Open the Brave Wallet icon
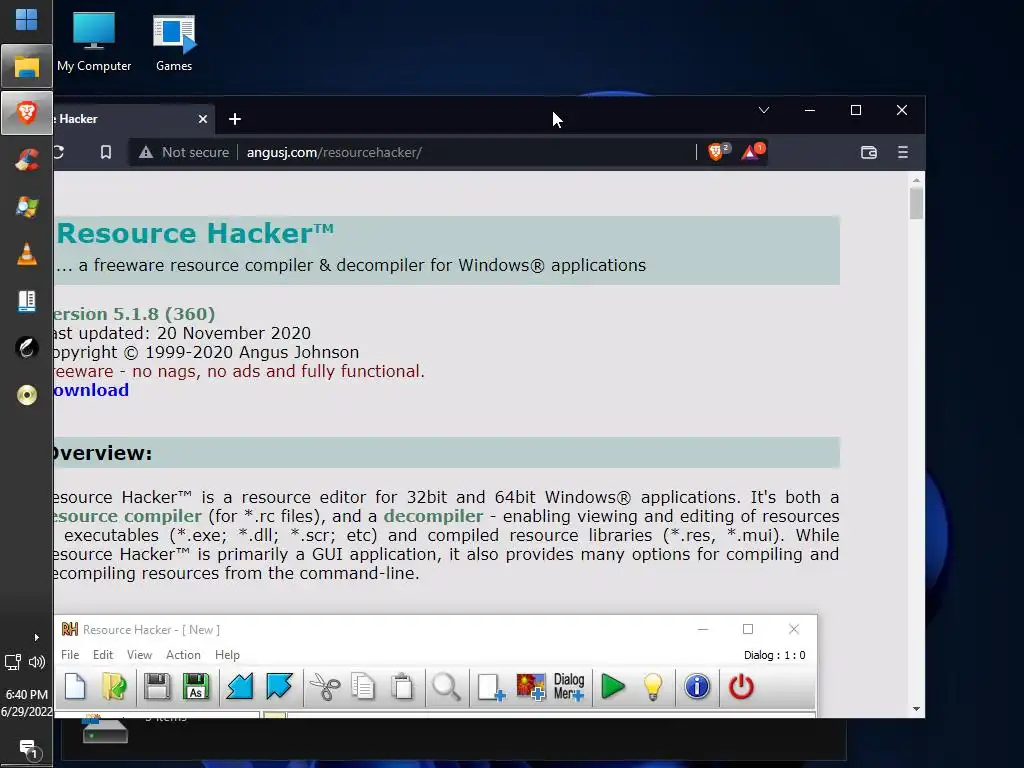 coord(869,152)
